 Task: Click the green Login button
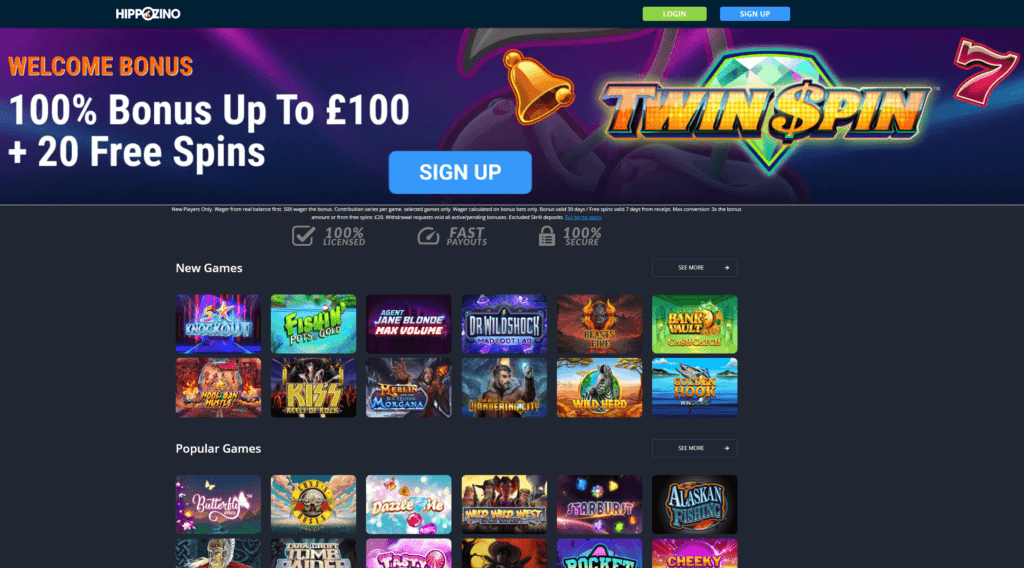coord(675,14)
